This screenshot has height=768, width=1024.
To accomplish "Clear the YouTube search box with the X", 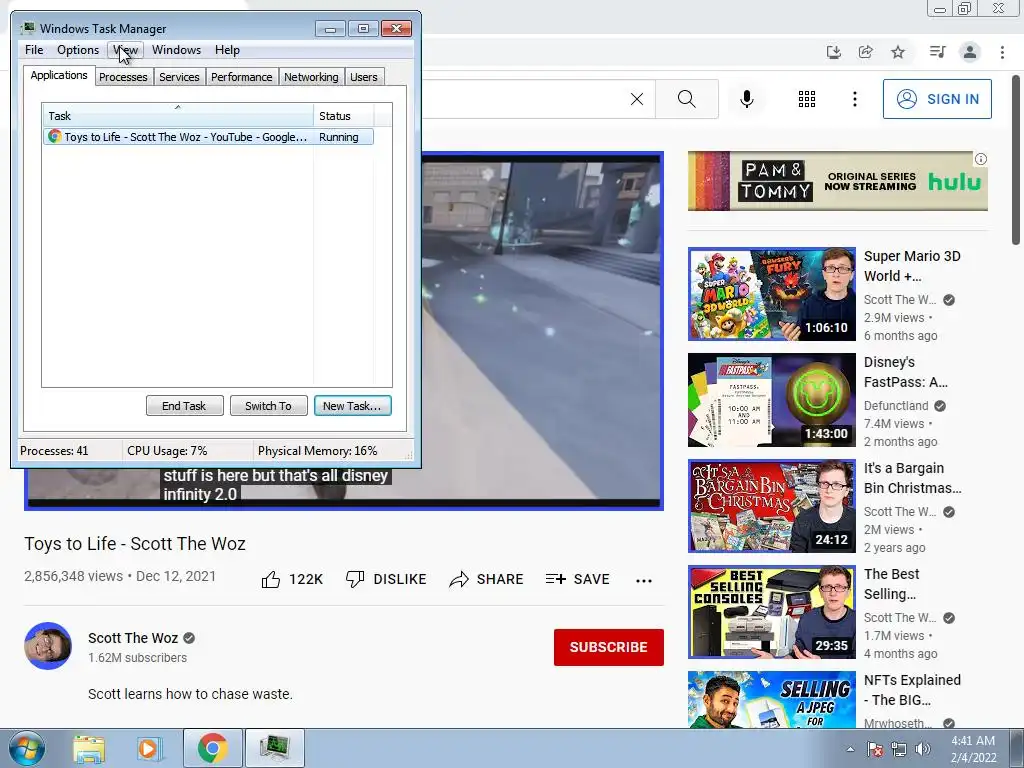I will pyautogui.click(x=637, y=99).
